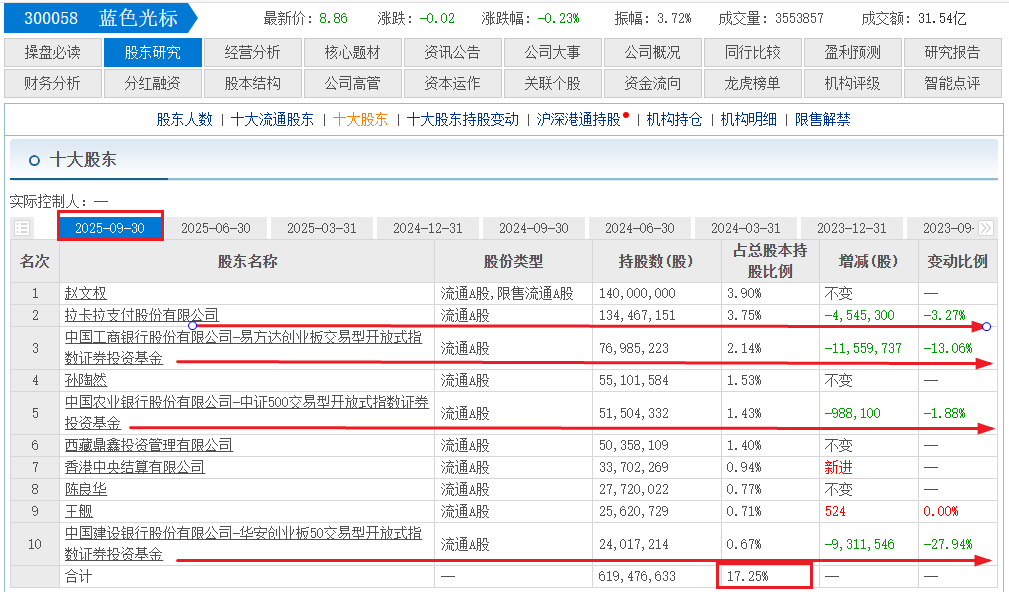Open the 盈利预测 tab
The image size is (1009, 592).
pyautogui.click(x=852, y=52)
